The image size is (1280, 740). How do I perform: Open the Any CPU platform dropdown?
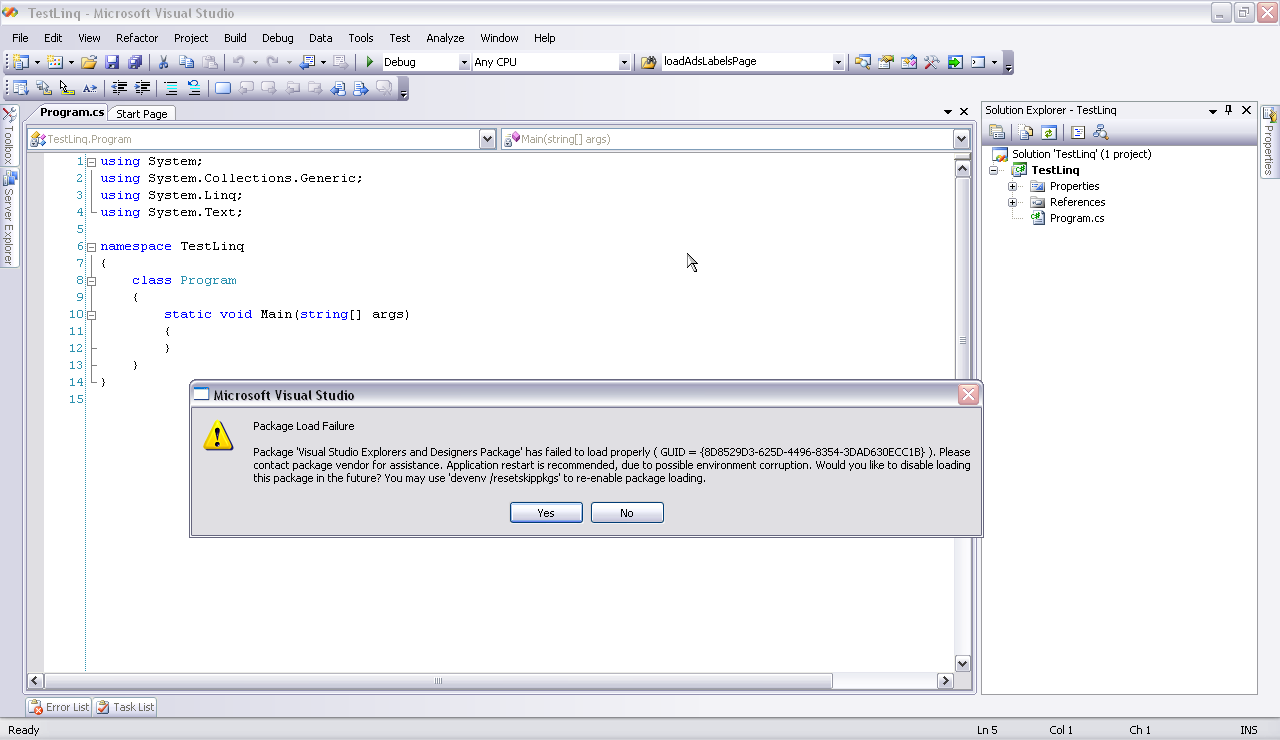point(624,62)
